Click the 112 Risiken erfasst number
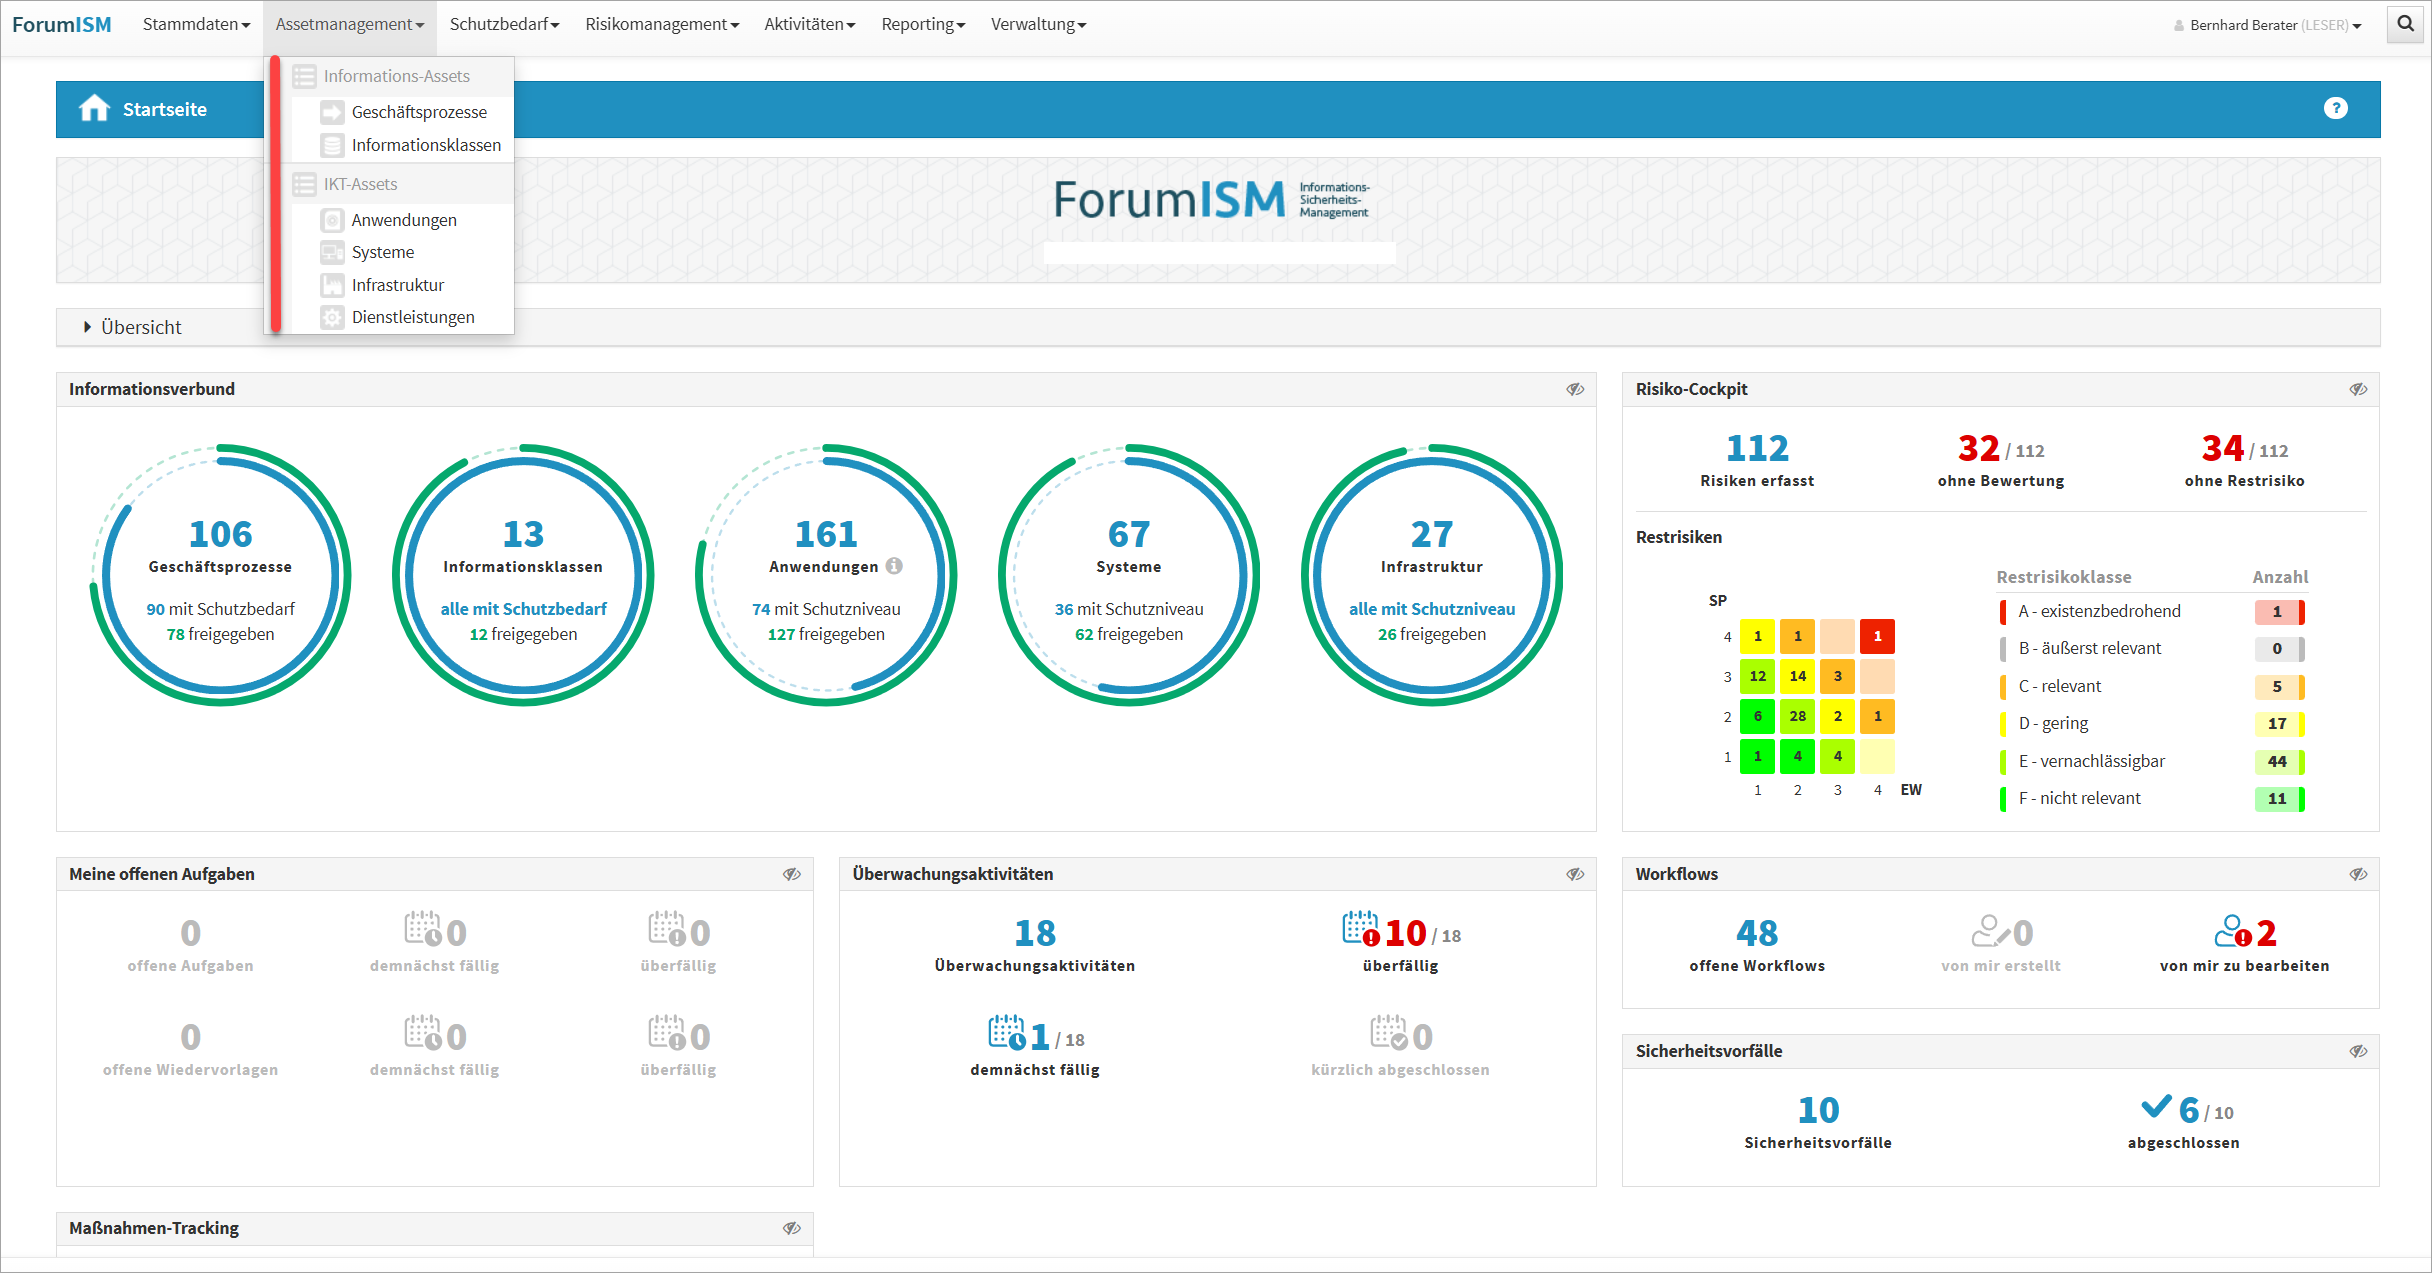 1756,448
